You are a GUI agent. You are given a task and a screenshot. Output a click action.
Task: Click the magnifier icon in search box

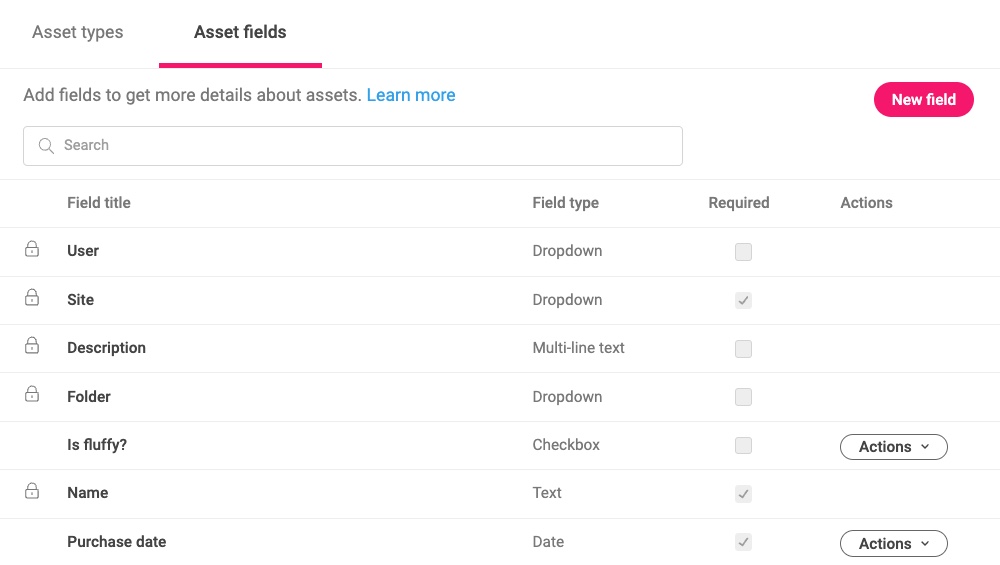click(x=46, y=146)
